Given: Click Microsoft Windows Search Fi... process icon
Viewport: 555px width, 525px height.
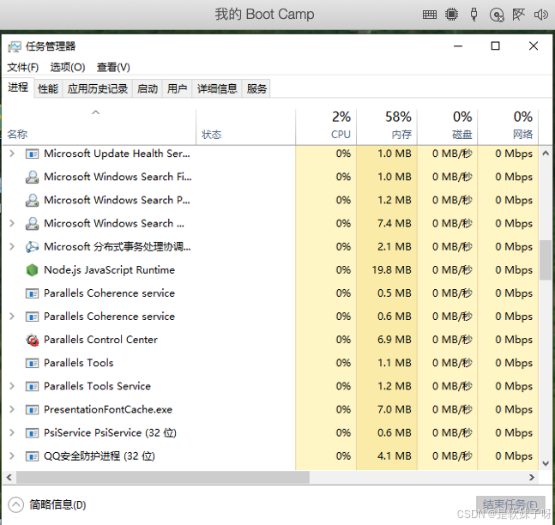Looking at the screenshot, I should tap(32, 177).
